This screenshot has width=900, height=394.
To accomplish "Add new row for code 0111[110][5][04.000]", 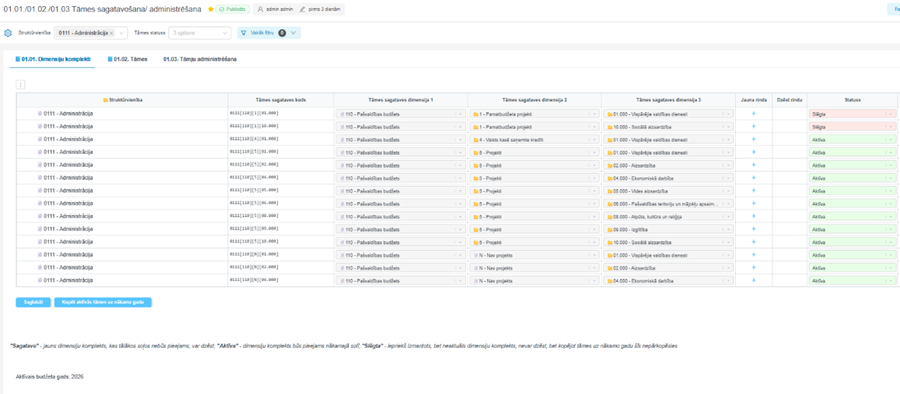I will [754, 177].
